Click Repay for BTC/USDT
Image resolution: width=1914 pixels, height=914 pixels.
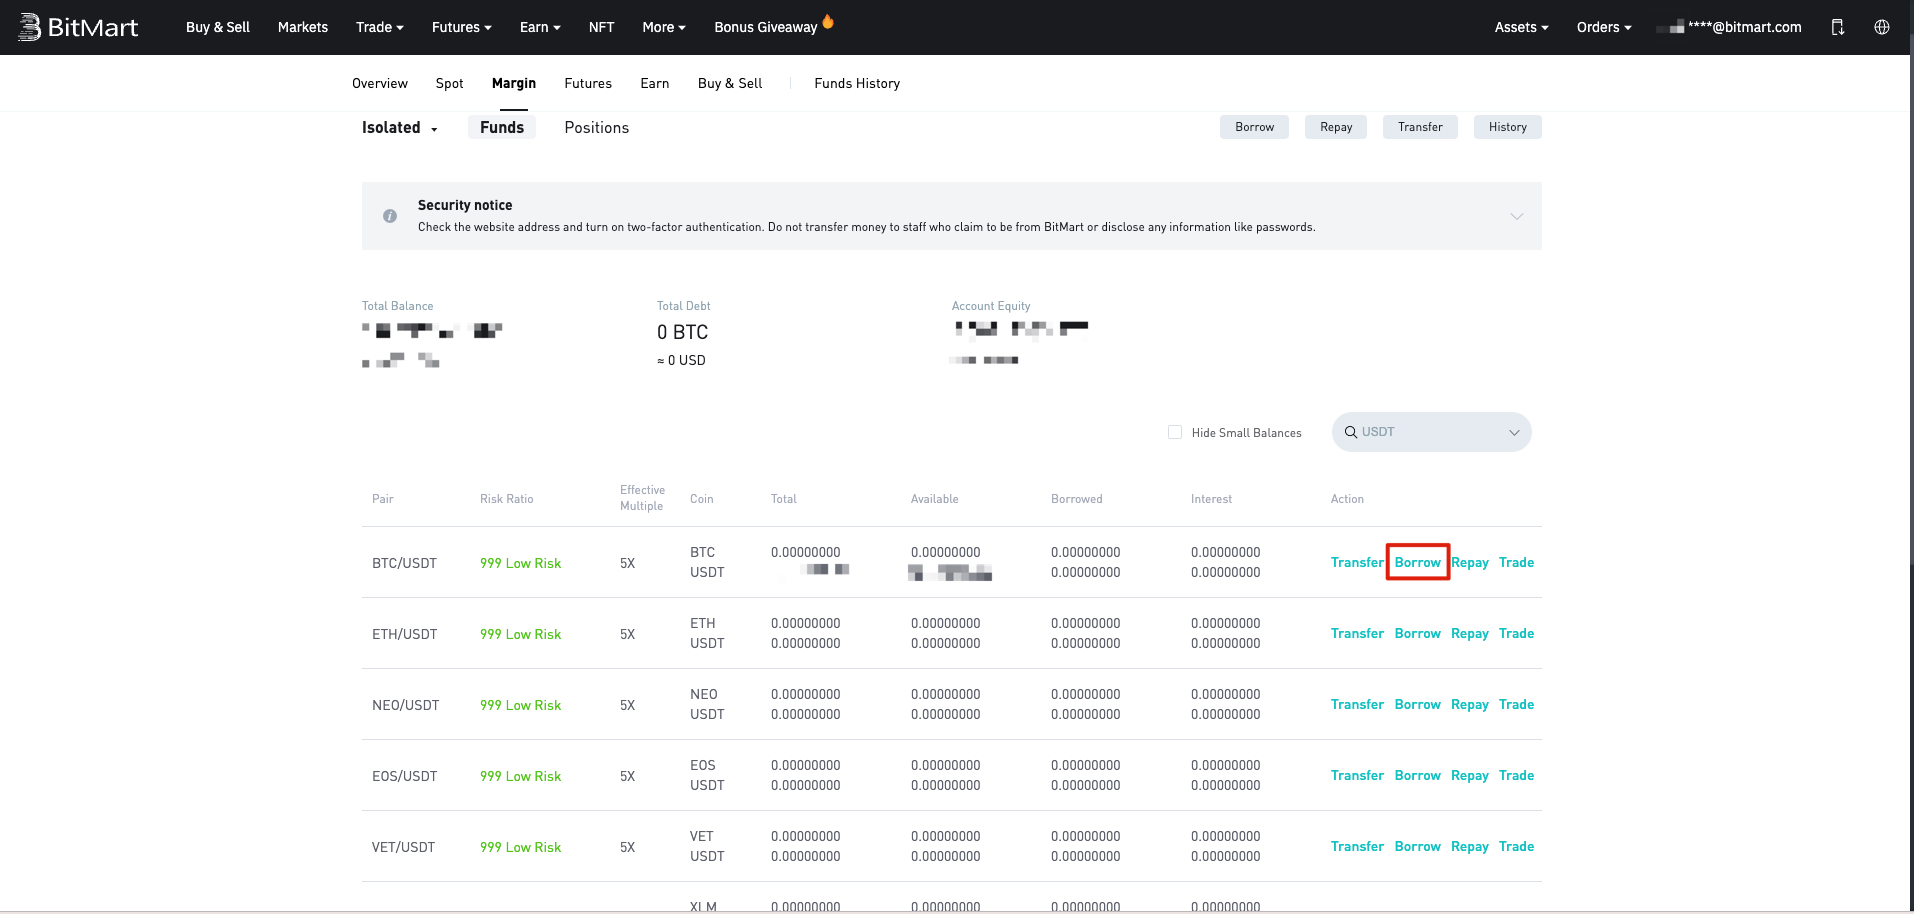point(1470,562)
